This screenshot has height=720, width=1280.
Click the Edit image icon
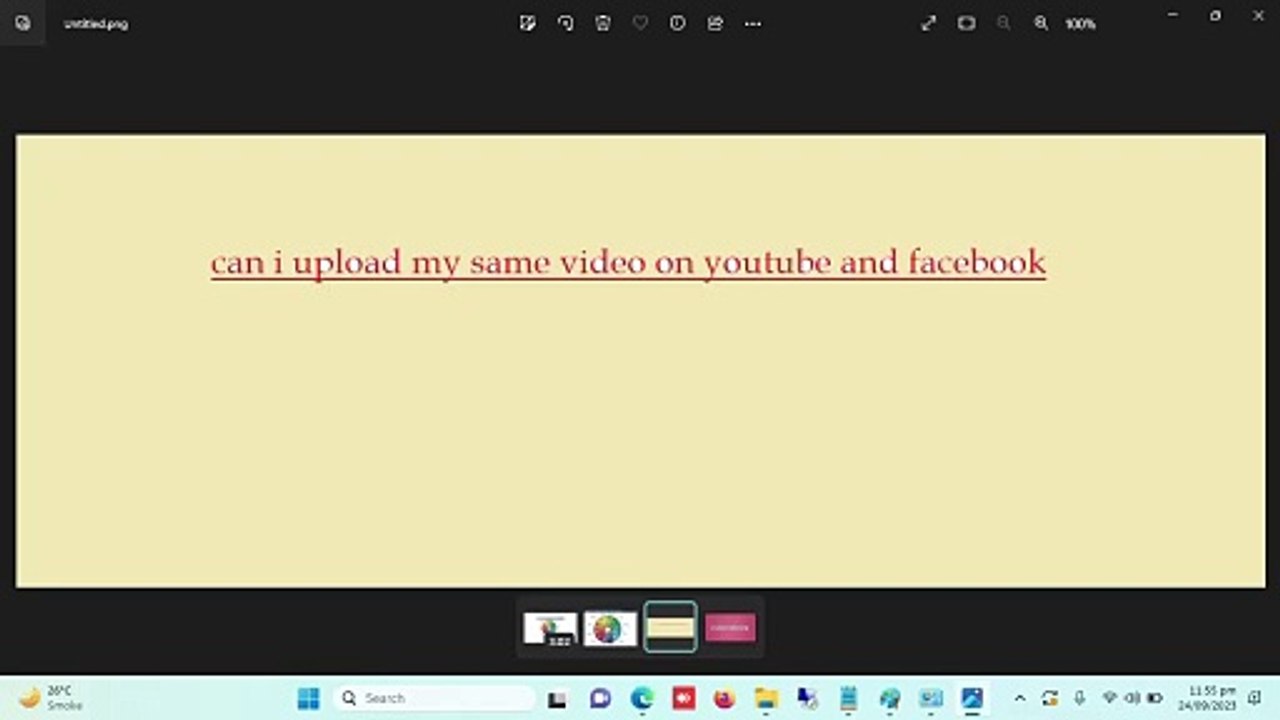click(x=528, y=23)
